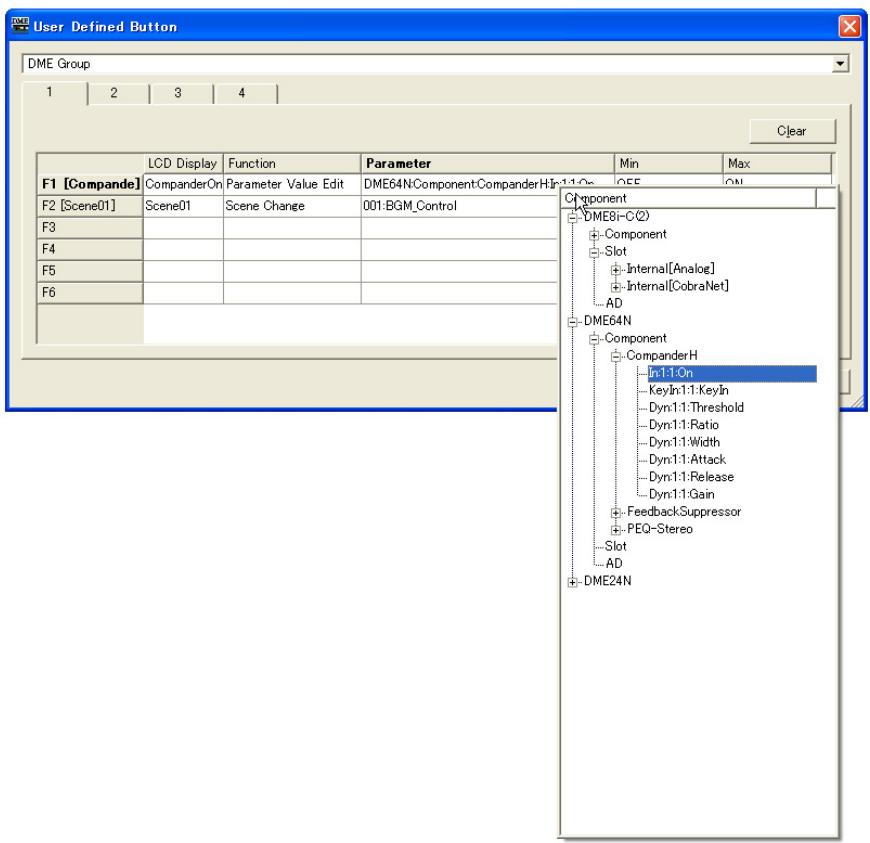Image resolution: width=870 pixels, height=843 pixels.
Task: Collapse the DME8i-C(2) tree node
Action: point(573,218)
